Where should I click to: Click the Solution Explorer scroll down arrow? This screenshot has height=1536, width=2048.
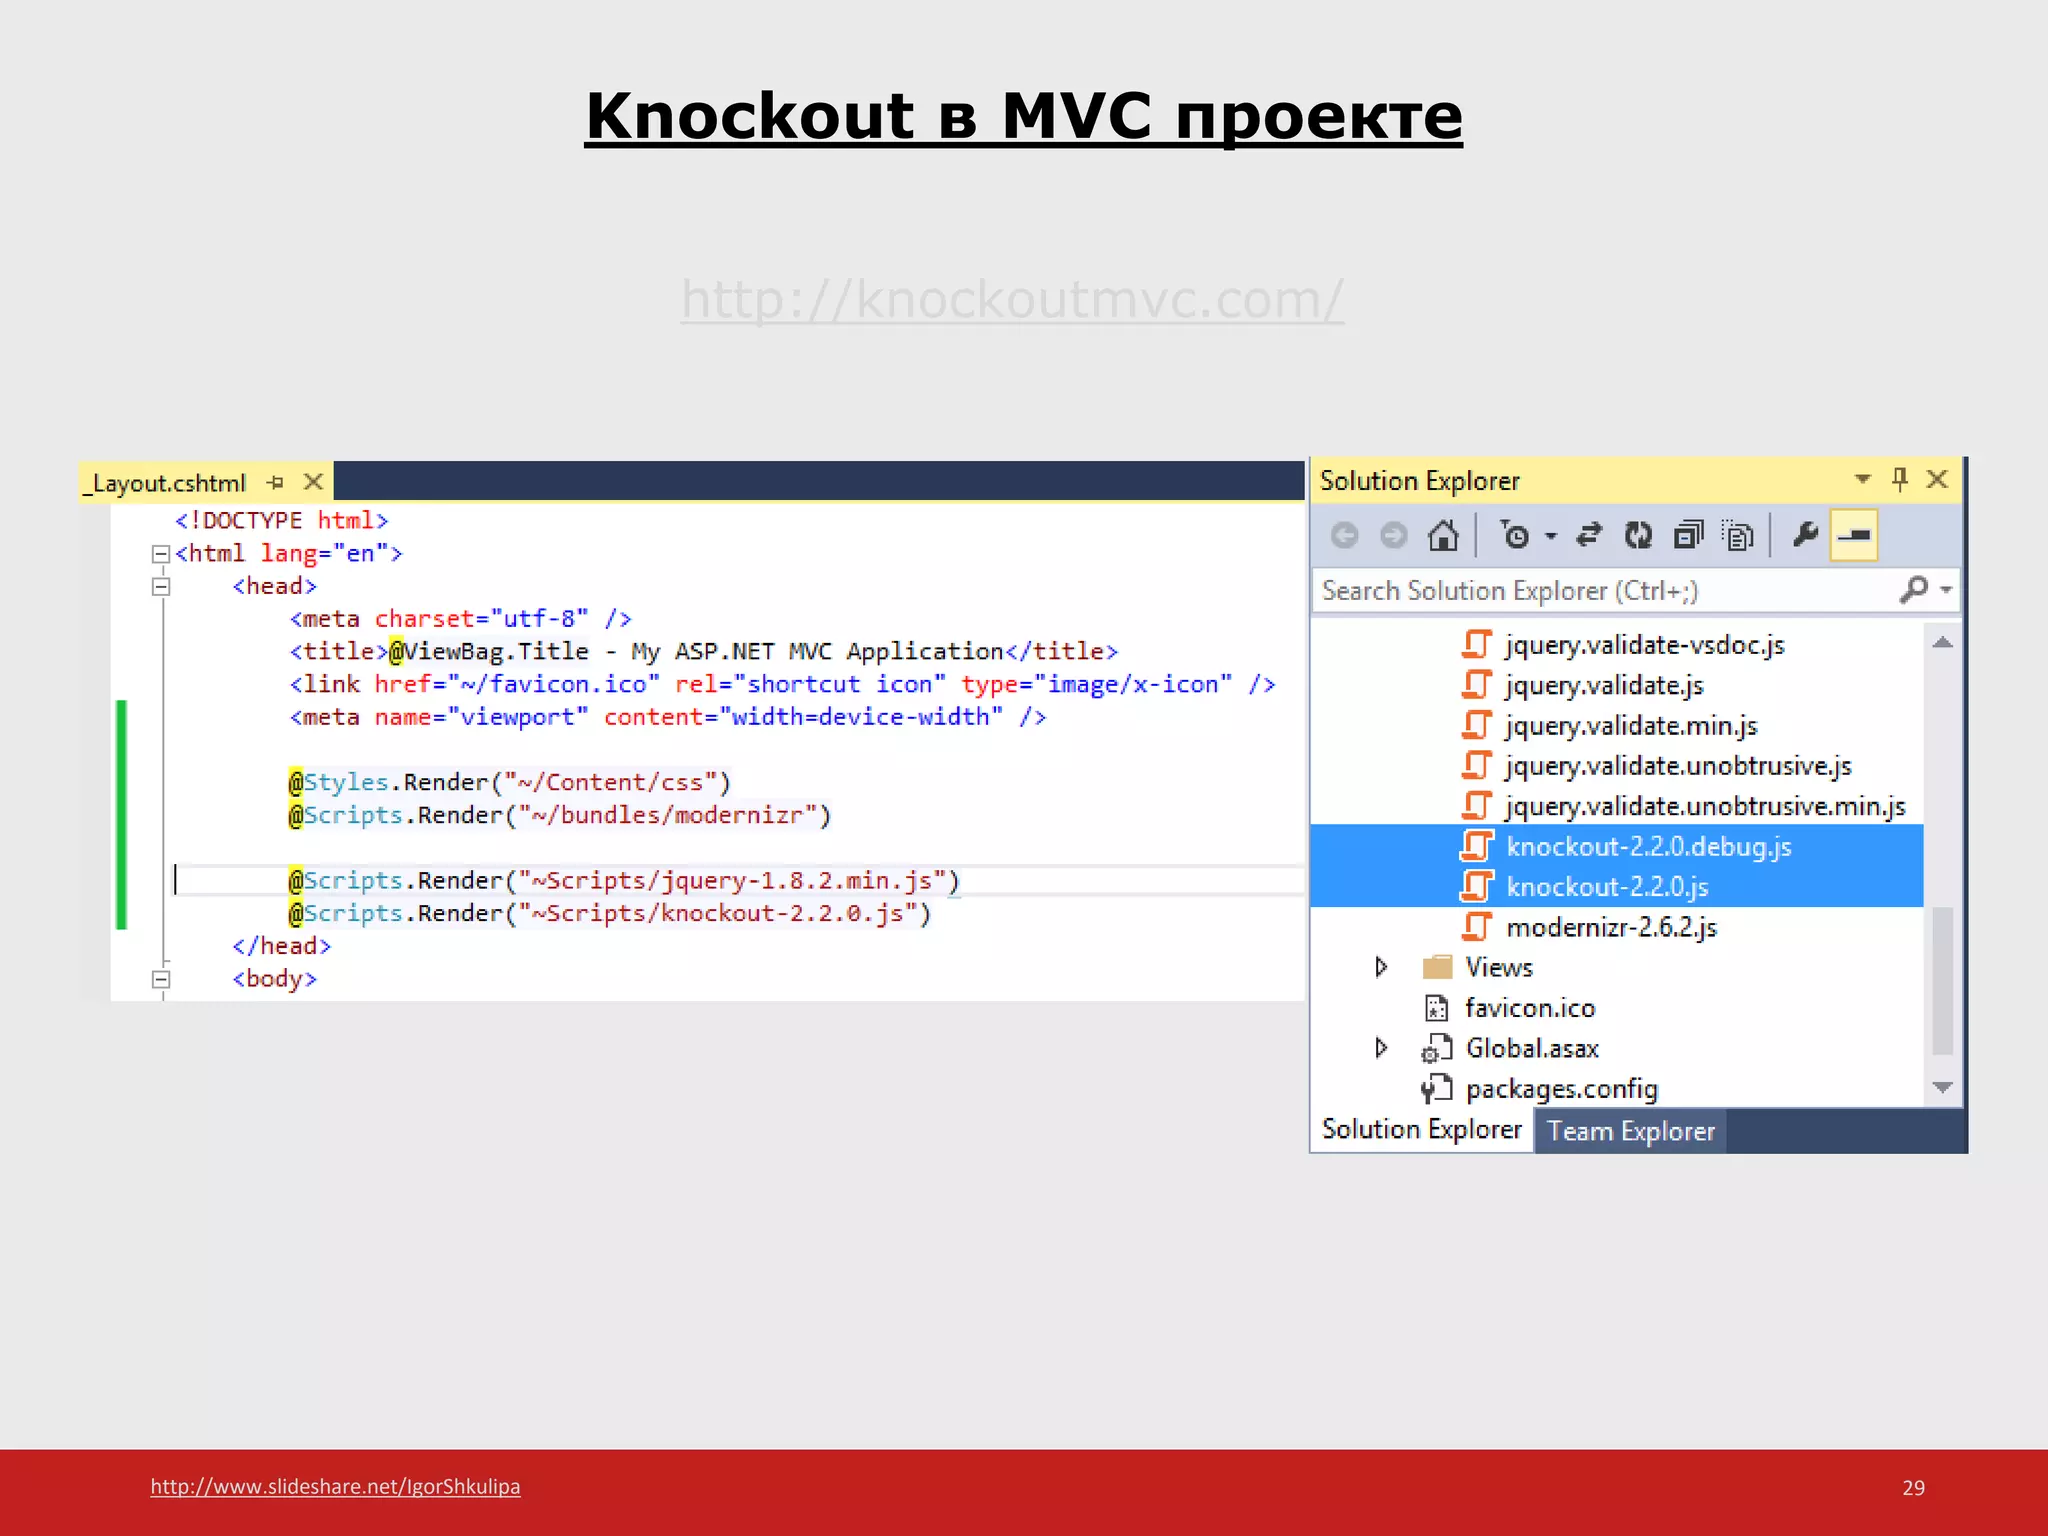pyautogui.click(x=1942, y=1087)
